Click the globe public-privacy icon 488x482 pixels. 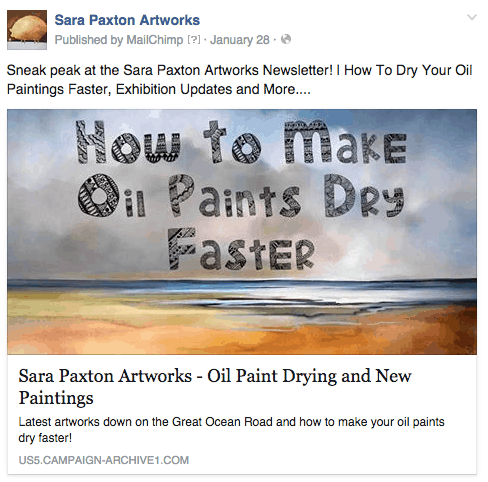pos(286,39)
